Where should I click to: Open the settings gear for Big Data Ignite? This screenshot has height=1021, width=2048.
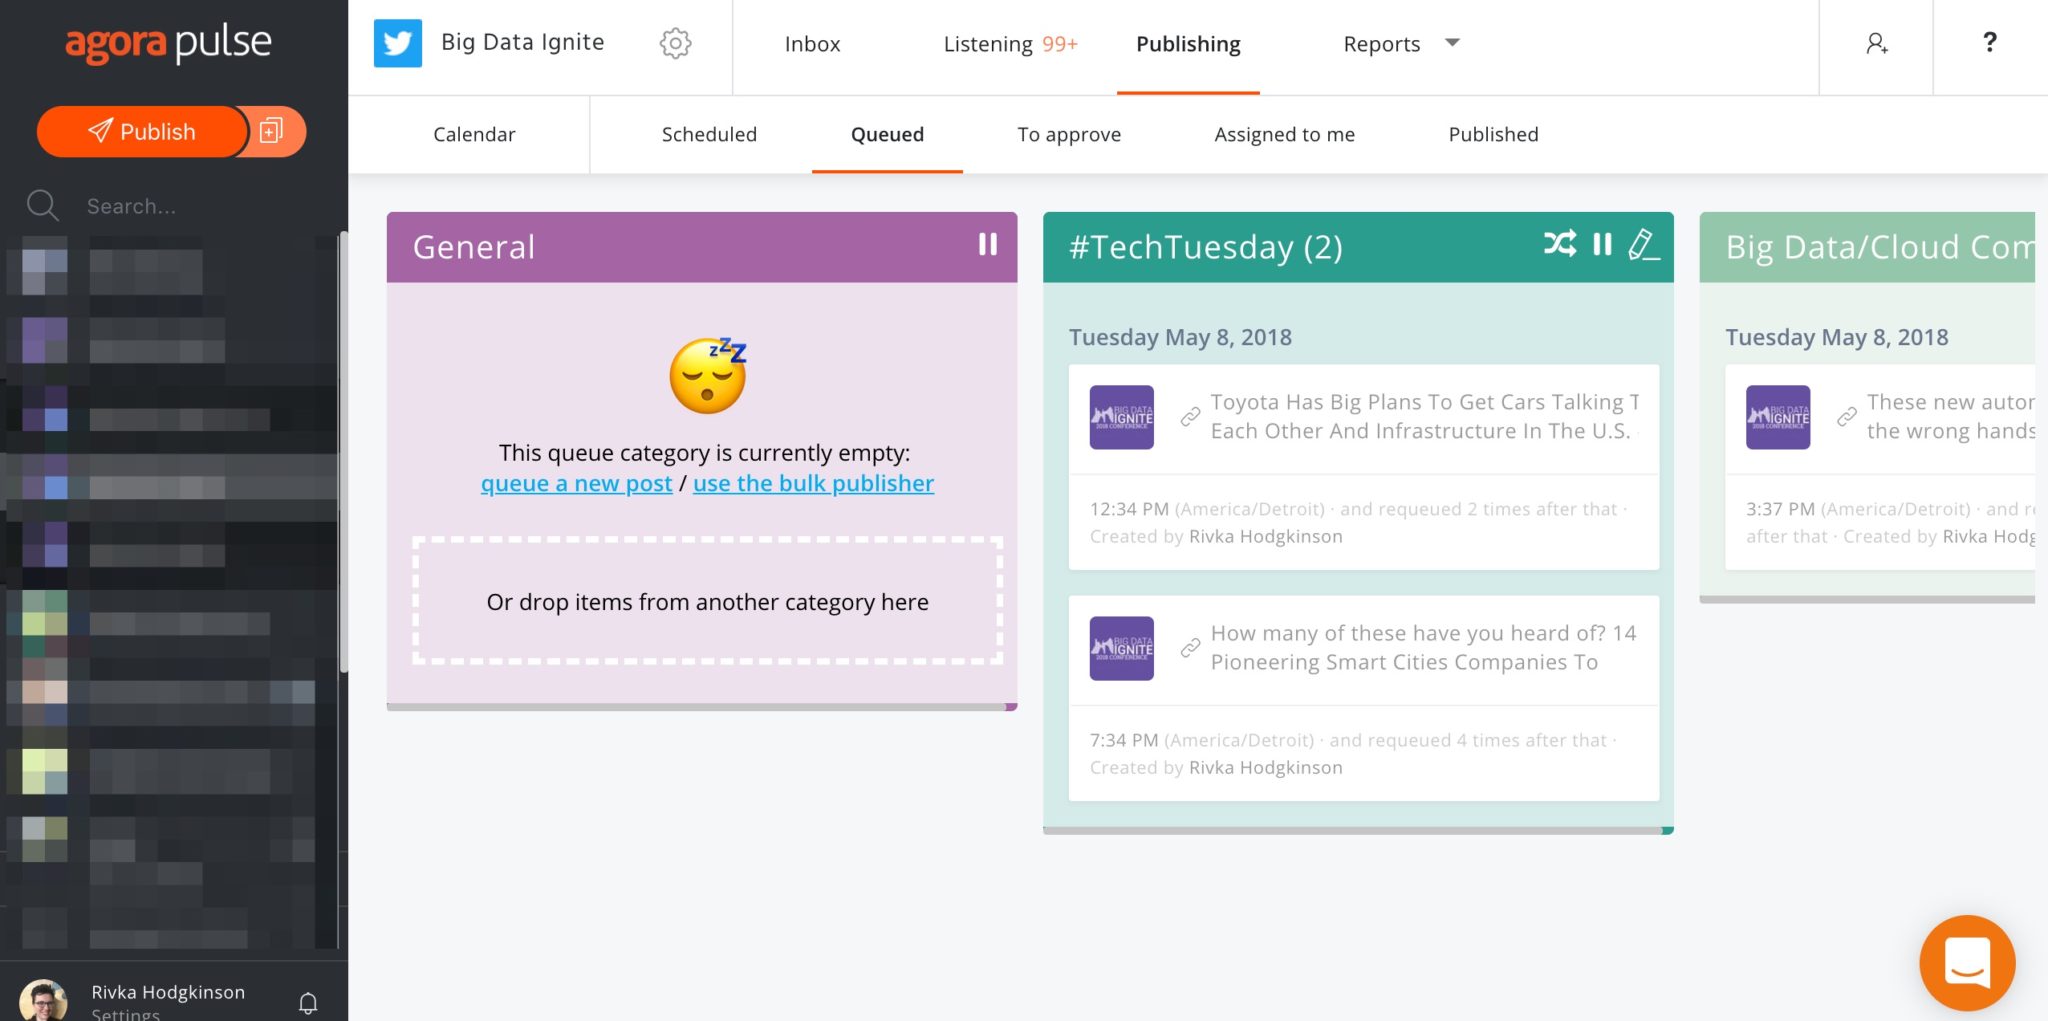[676, 43]
